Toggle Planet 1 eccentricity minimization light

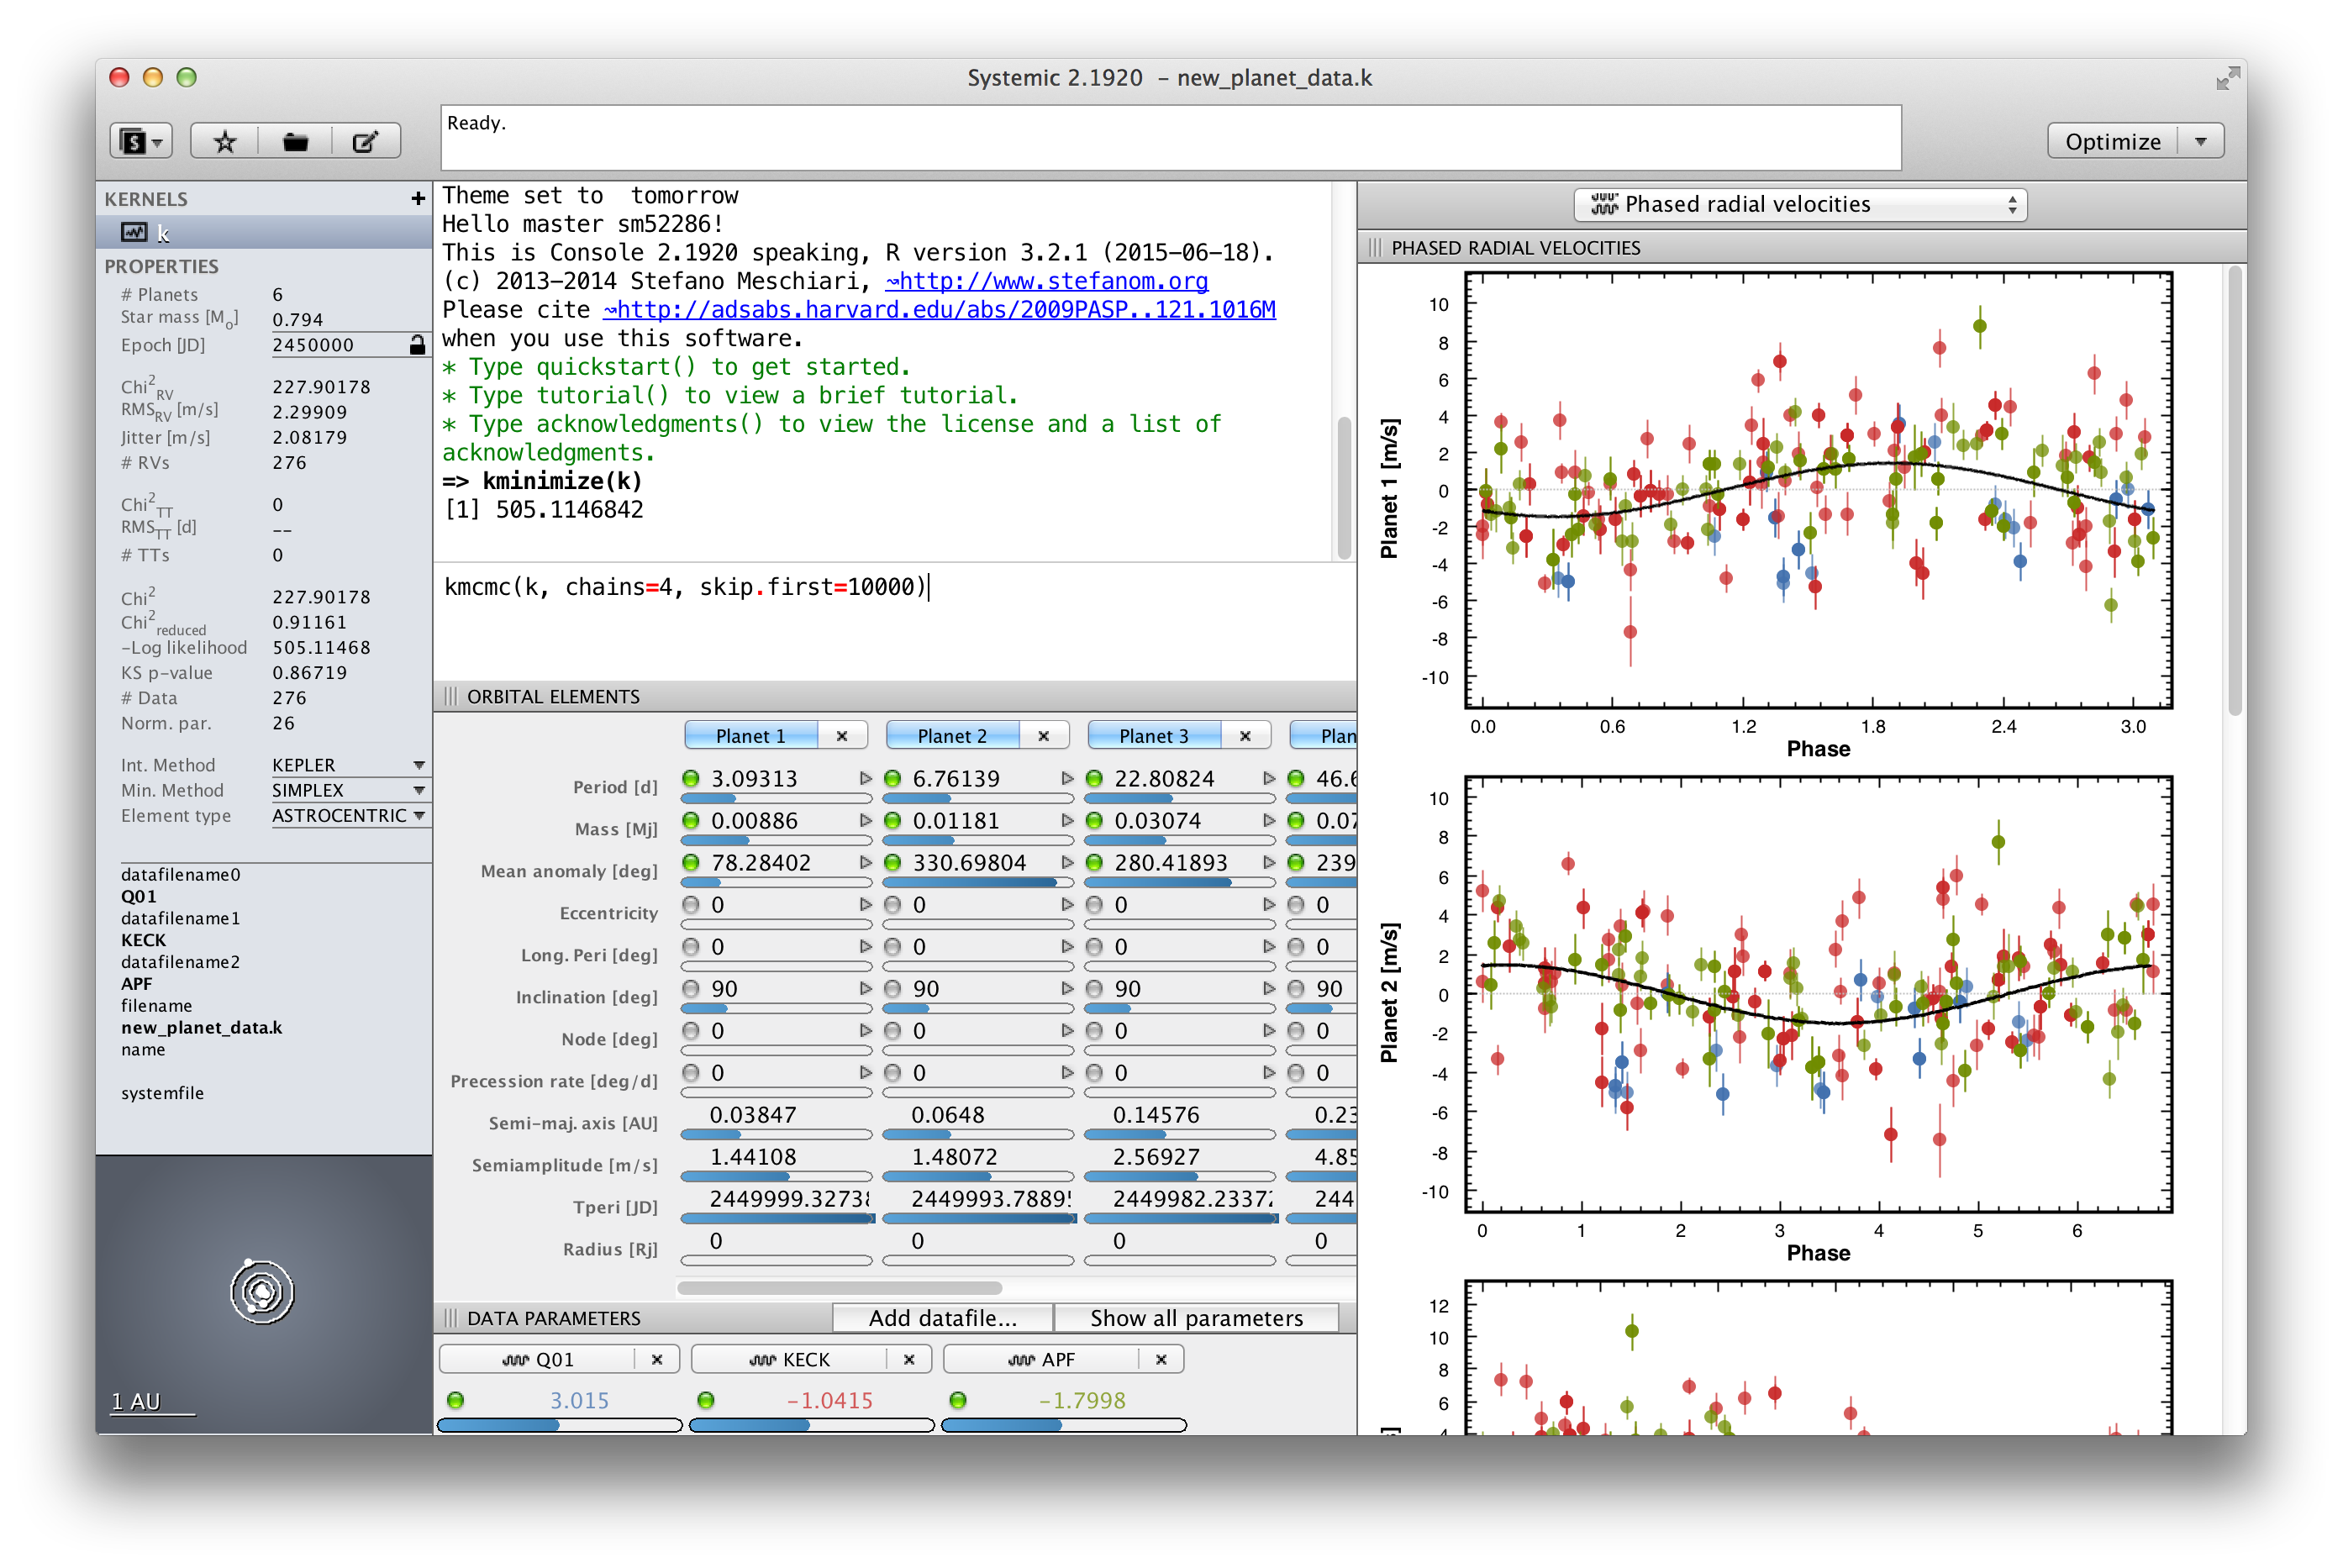pos(691,905)
